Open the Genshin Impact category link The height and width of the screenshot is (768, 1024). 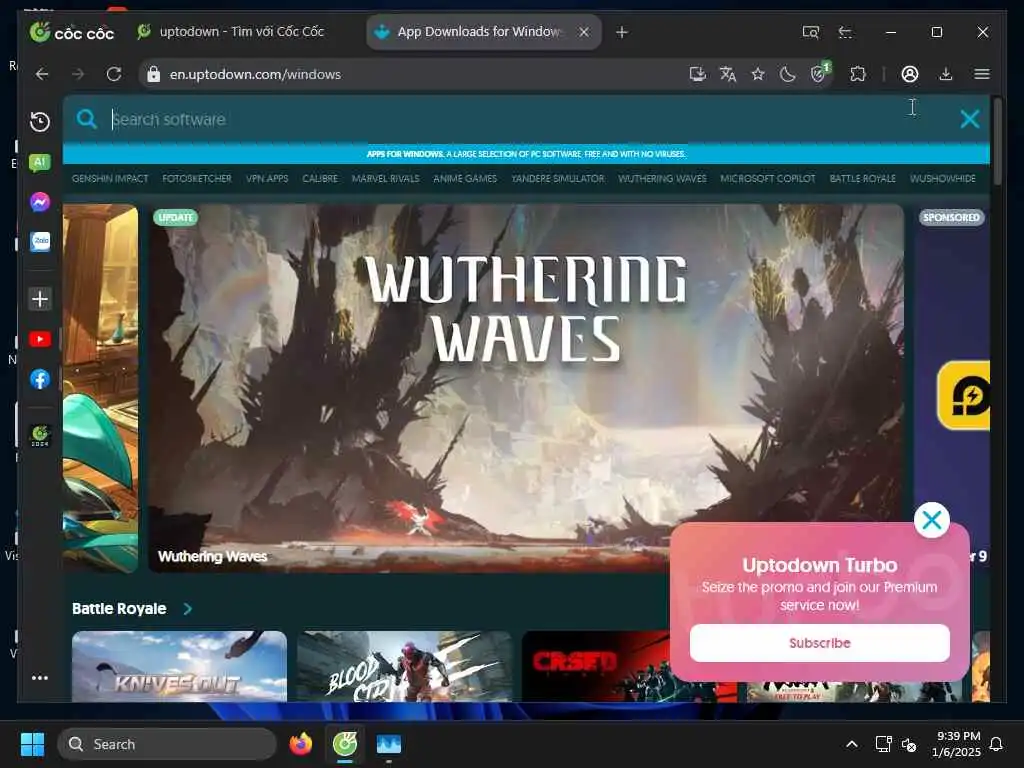[x=110, y=178]
